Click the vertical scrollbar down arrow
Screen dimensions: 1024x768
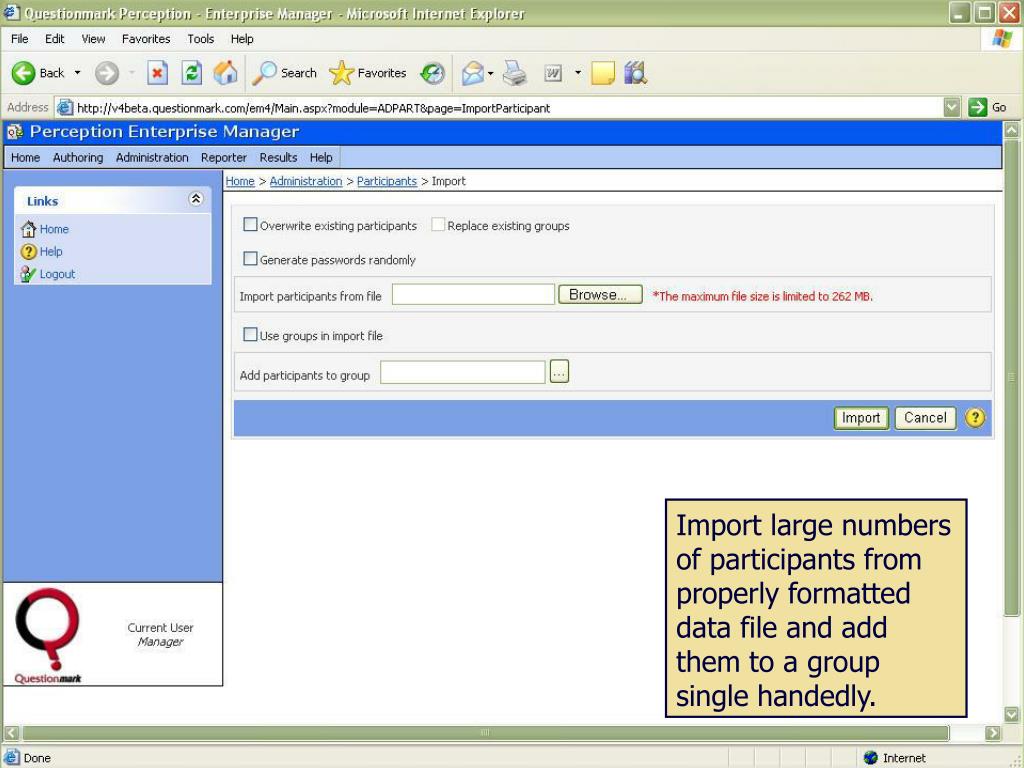coord(1011,714)
